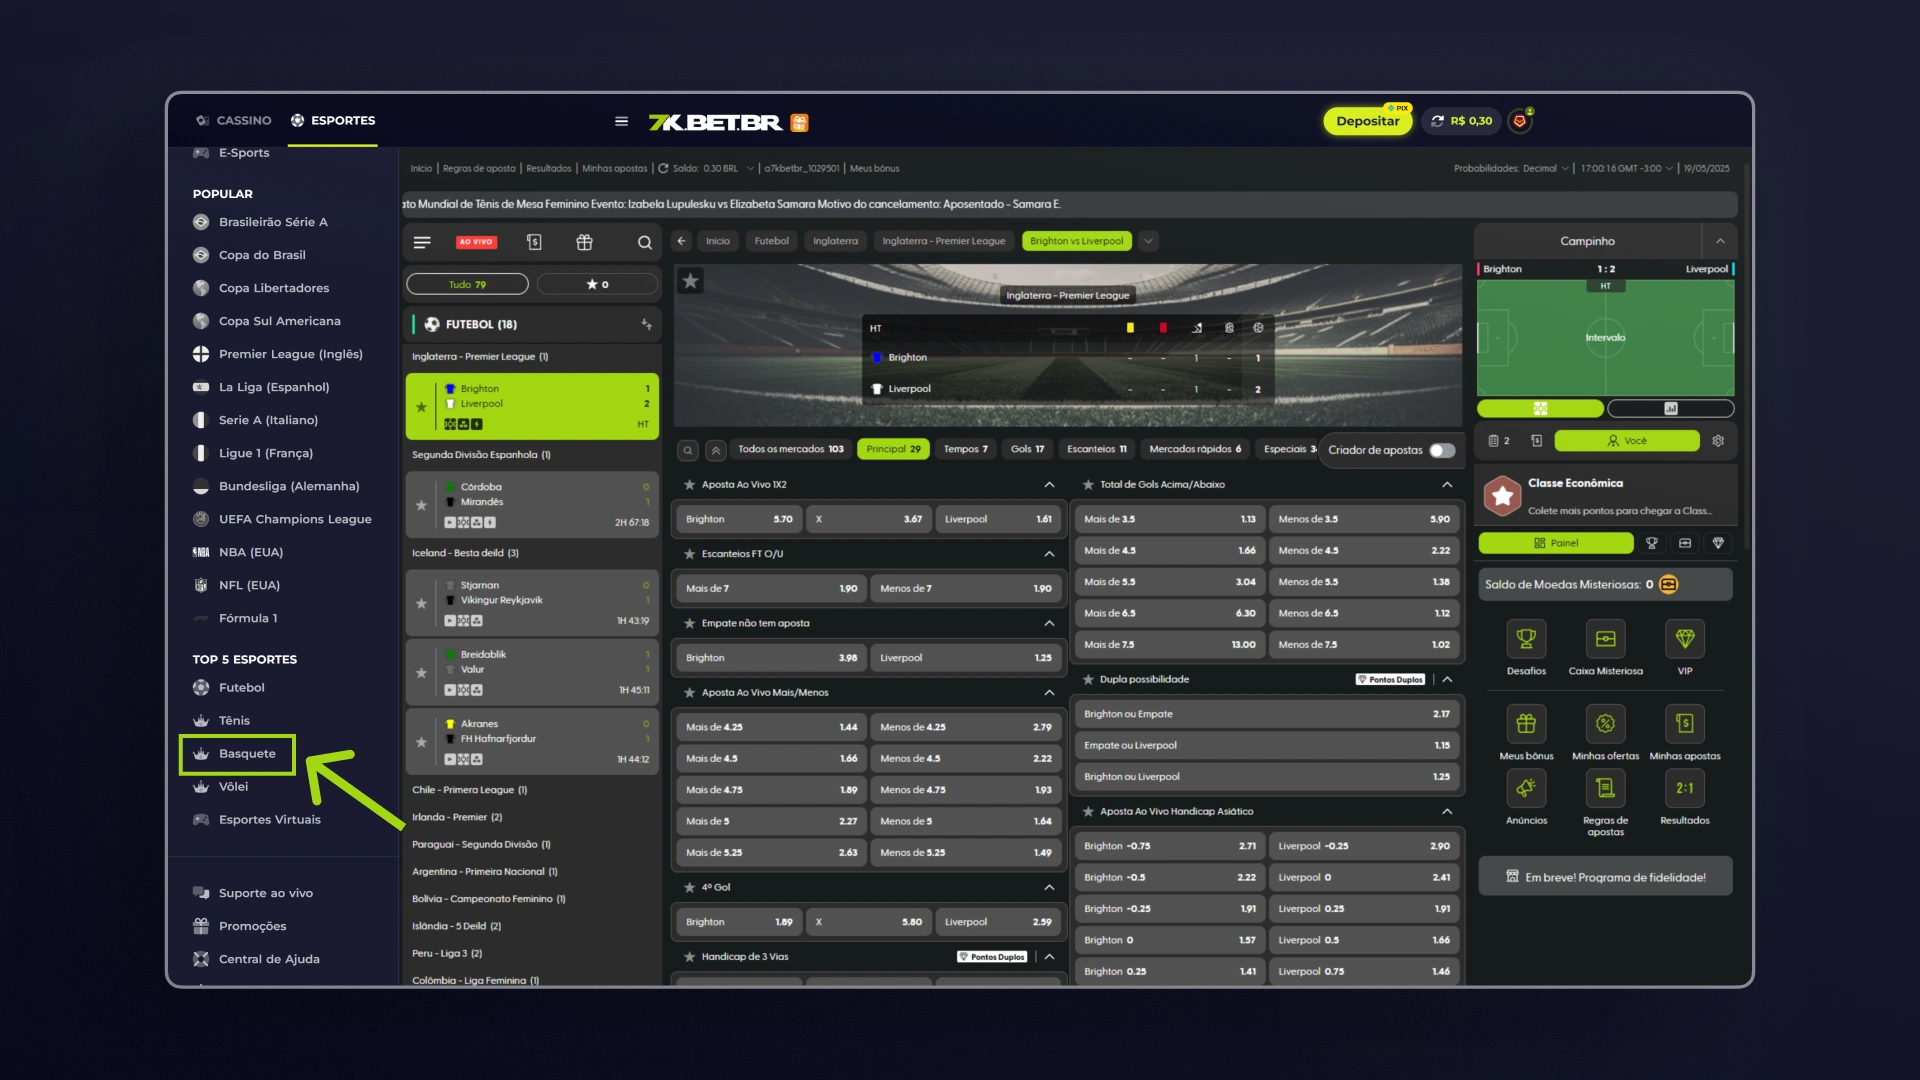Bet Brighton at 5.70 odds in 1X2
Viewport: 1920px width, 1080px height.
[x=738, y=519]
